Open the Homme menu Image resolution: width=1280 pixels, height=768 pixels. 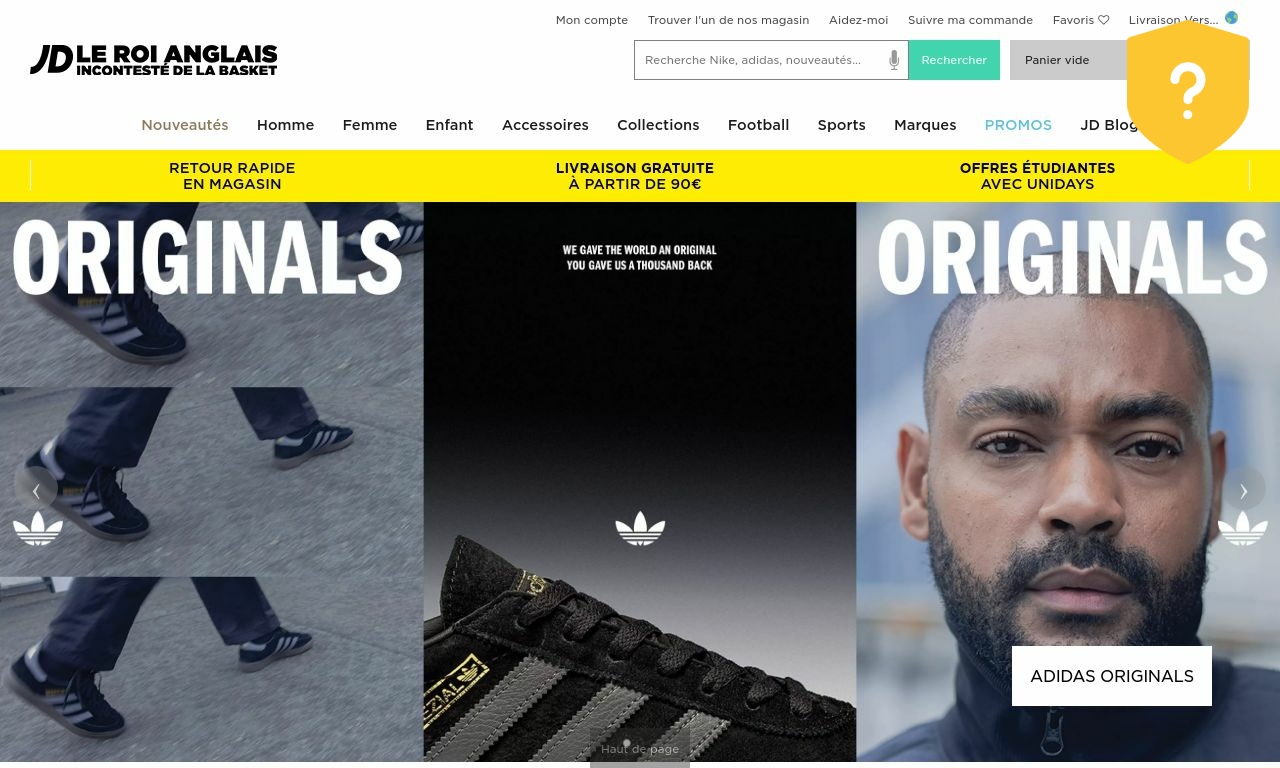285,125
